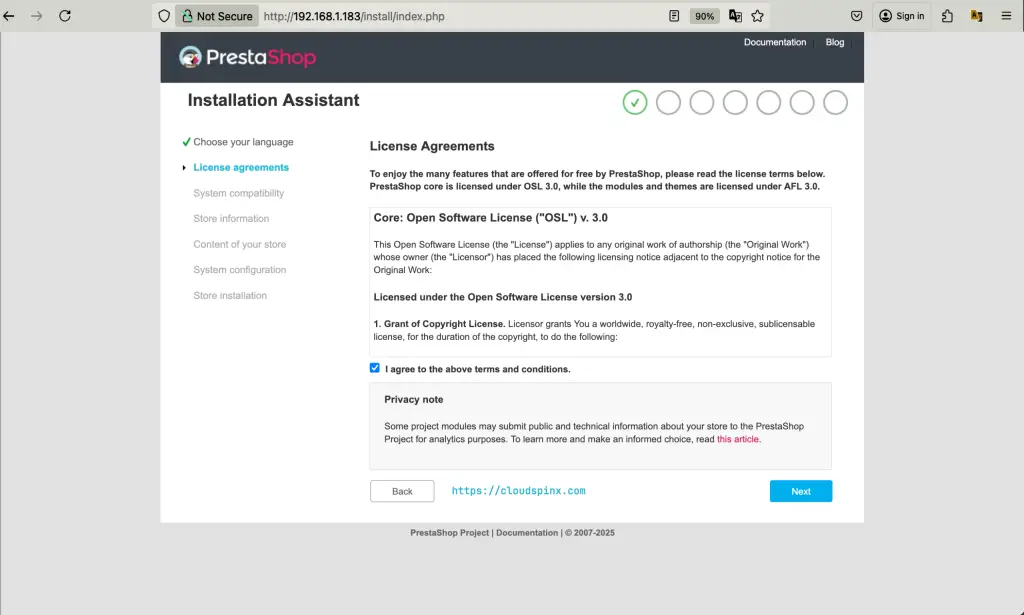This screenshot has height=615, width=1024.
Task: Open site info via 'Not Secure' label
Action: tap(216, 15)
